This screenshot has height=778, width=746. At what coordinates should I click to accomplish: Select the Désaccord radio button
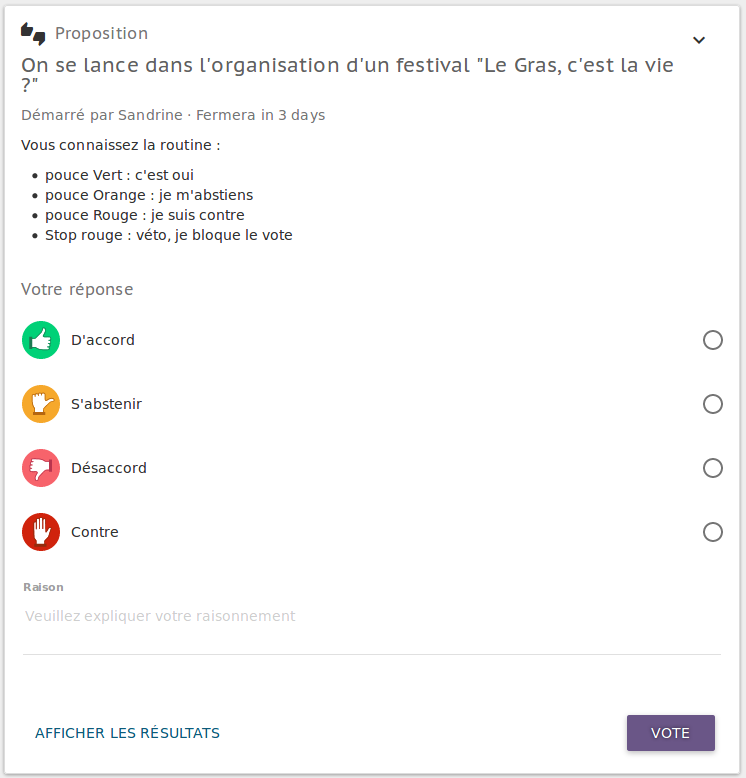tap(712, 468)
